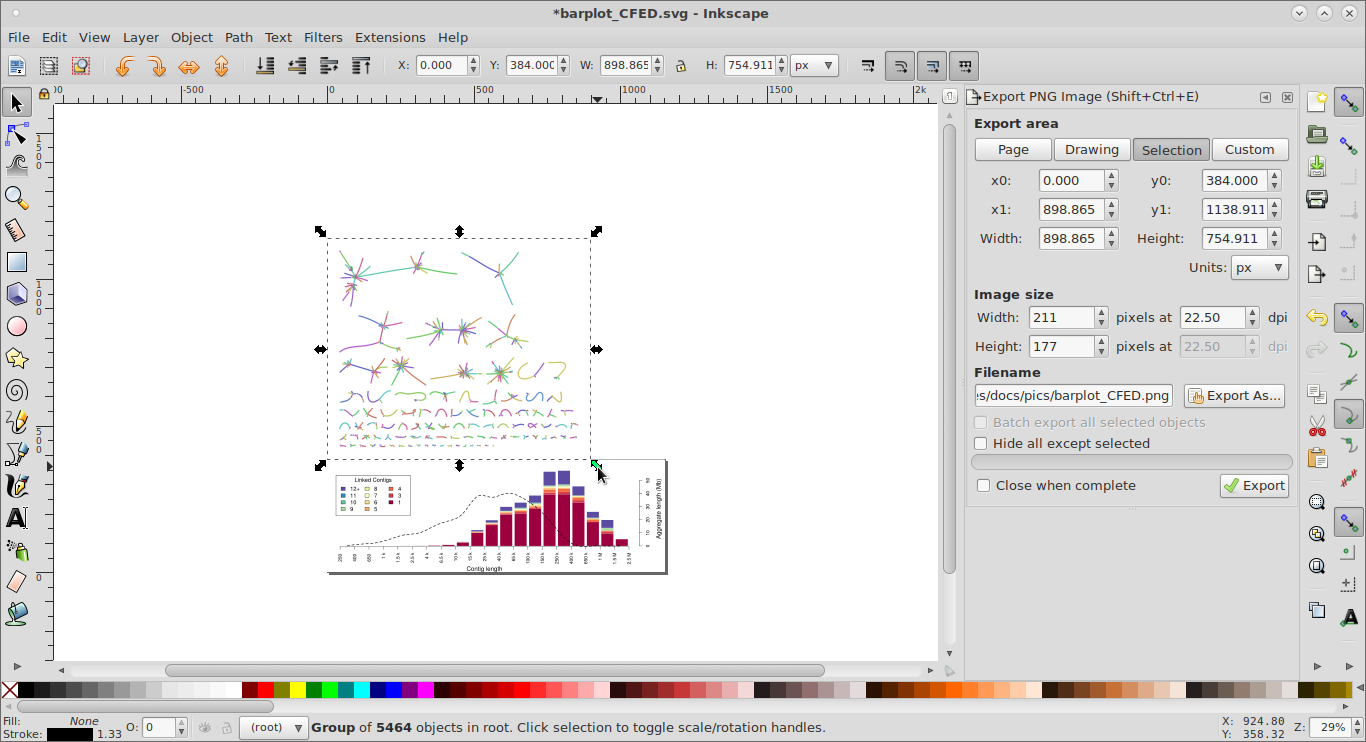This screenshot has height=742, width=1366.
Task: Open the Path menu
Action: click(x=239, y=37)
